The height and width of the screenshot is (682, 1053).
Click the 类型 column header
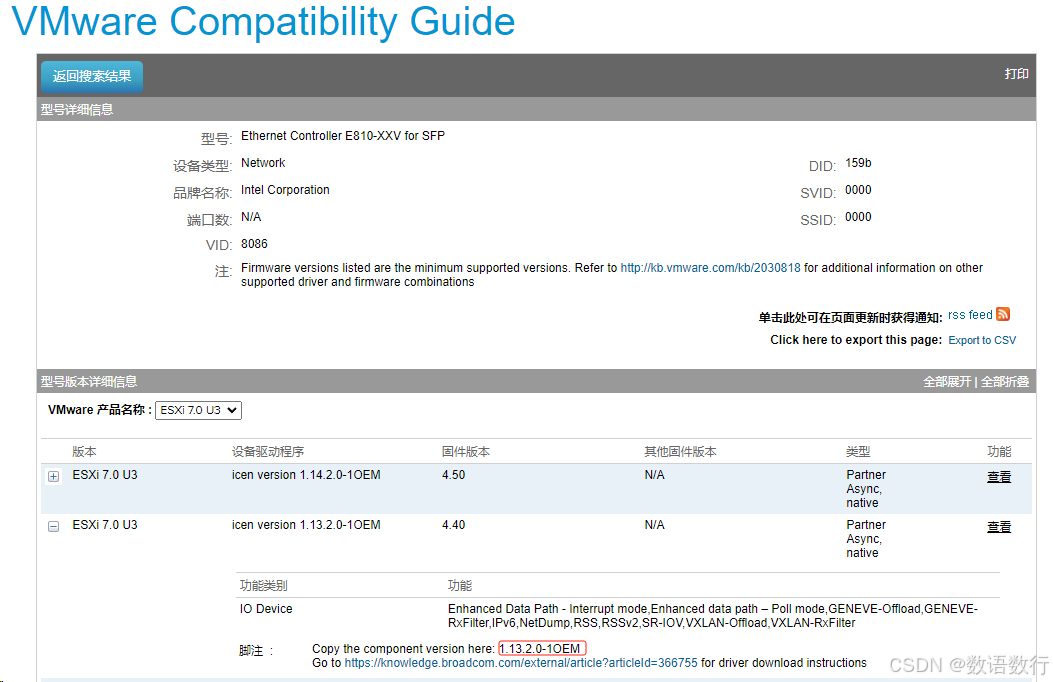tap(858, 452)
